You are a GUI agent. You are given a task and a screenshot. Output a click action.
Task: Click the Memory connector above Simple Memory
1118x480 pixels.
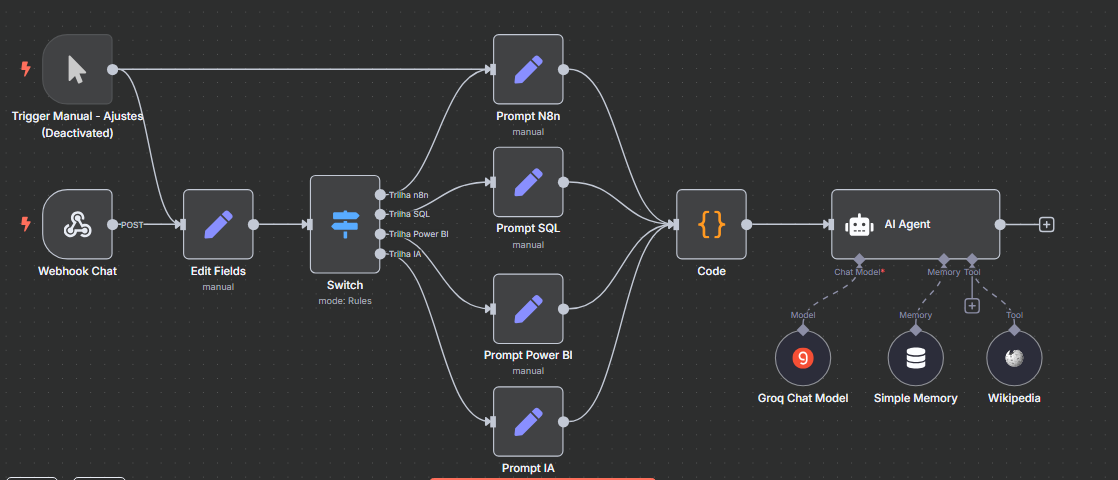click(916, 330)
